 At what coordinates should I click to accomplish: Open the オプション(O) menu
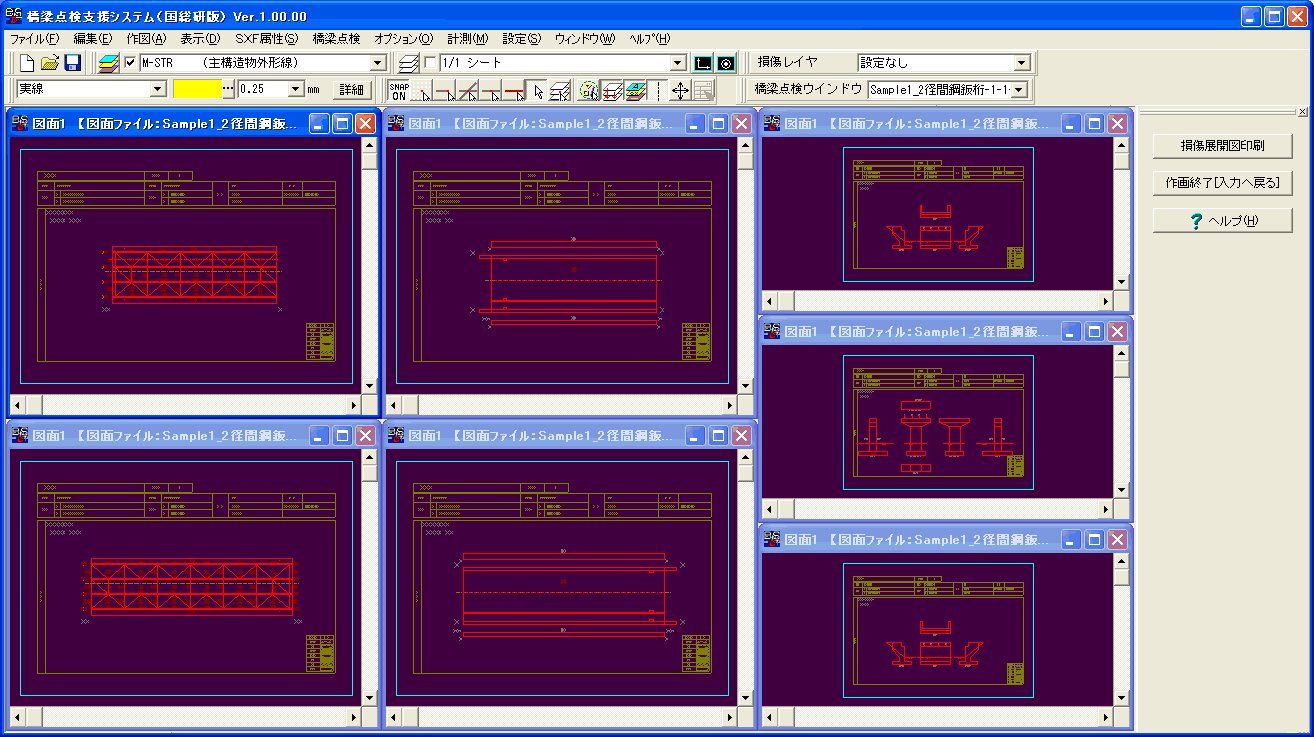[403, 39]
